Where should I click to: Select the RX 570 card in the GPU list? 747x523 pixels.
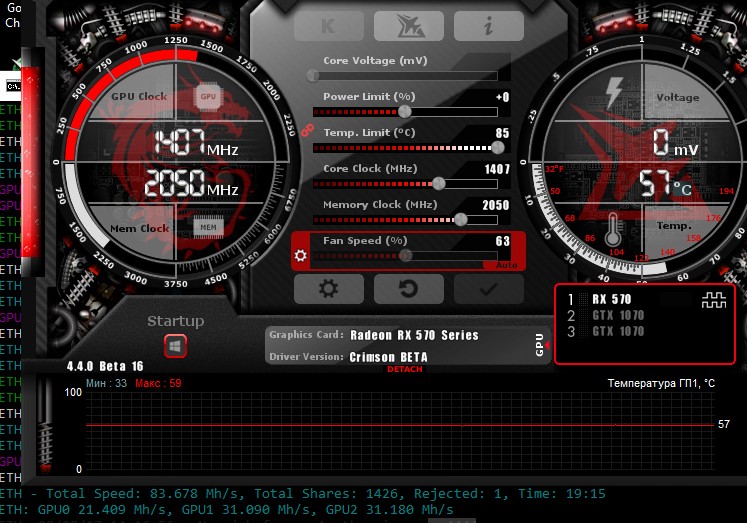[612, 299]
